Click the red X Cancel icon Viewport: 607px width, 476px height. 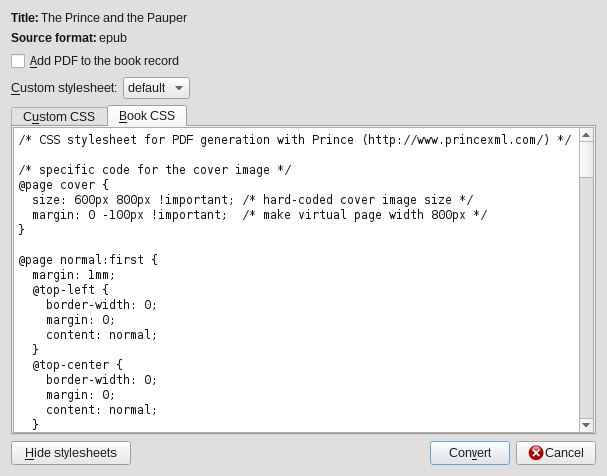point(536,453)
